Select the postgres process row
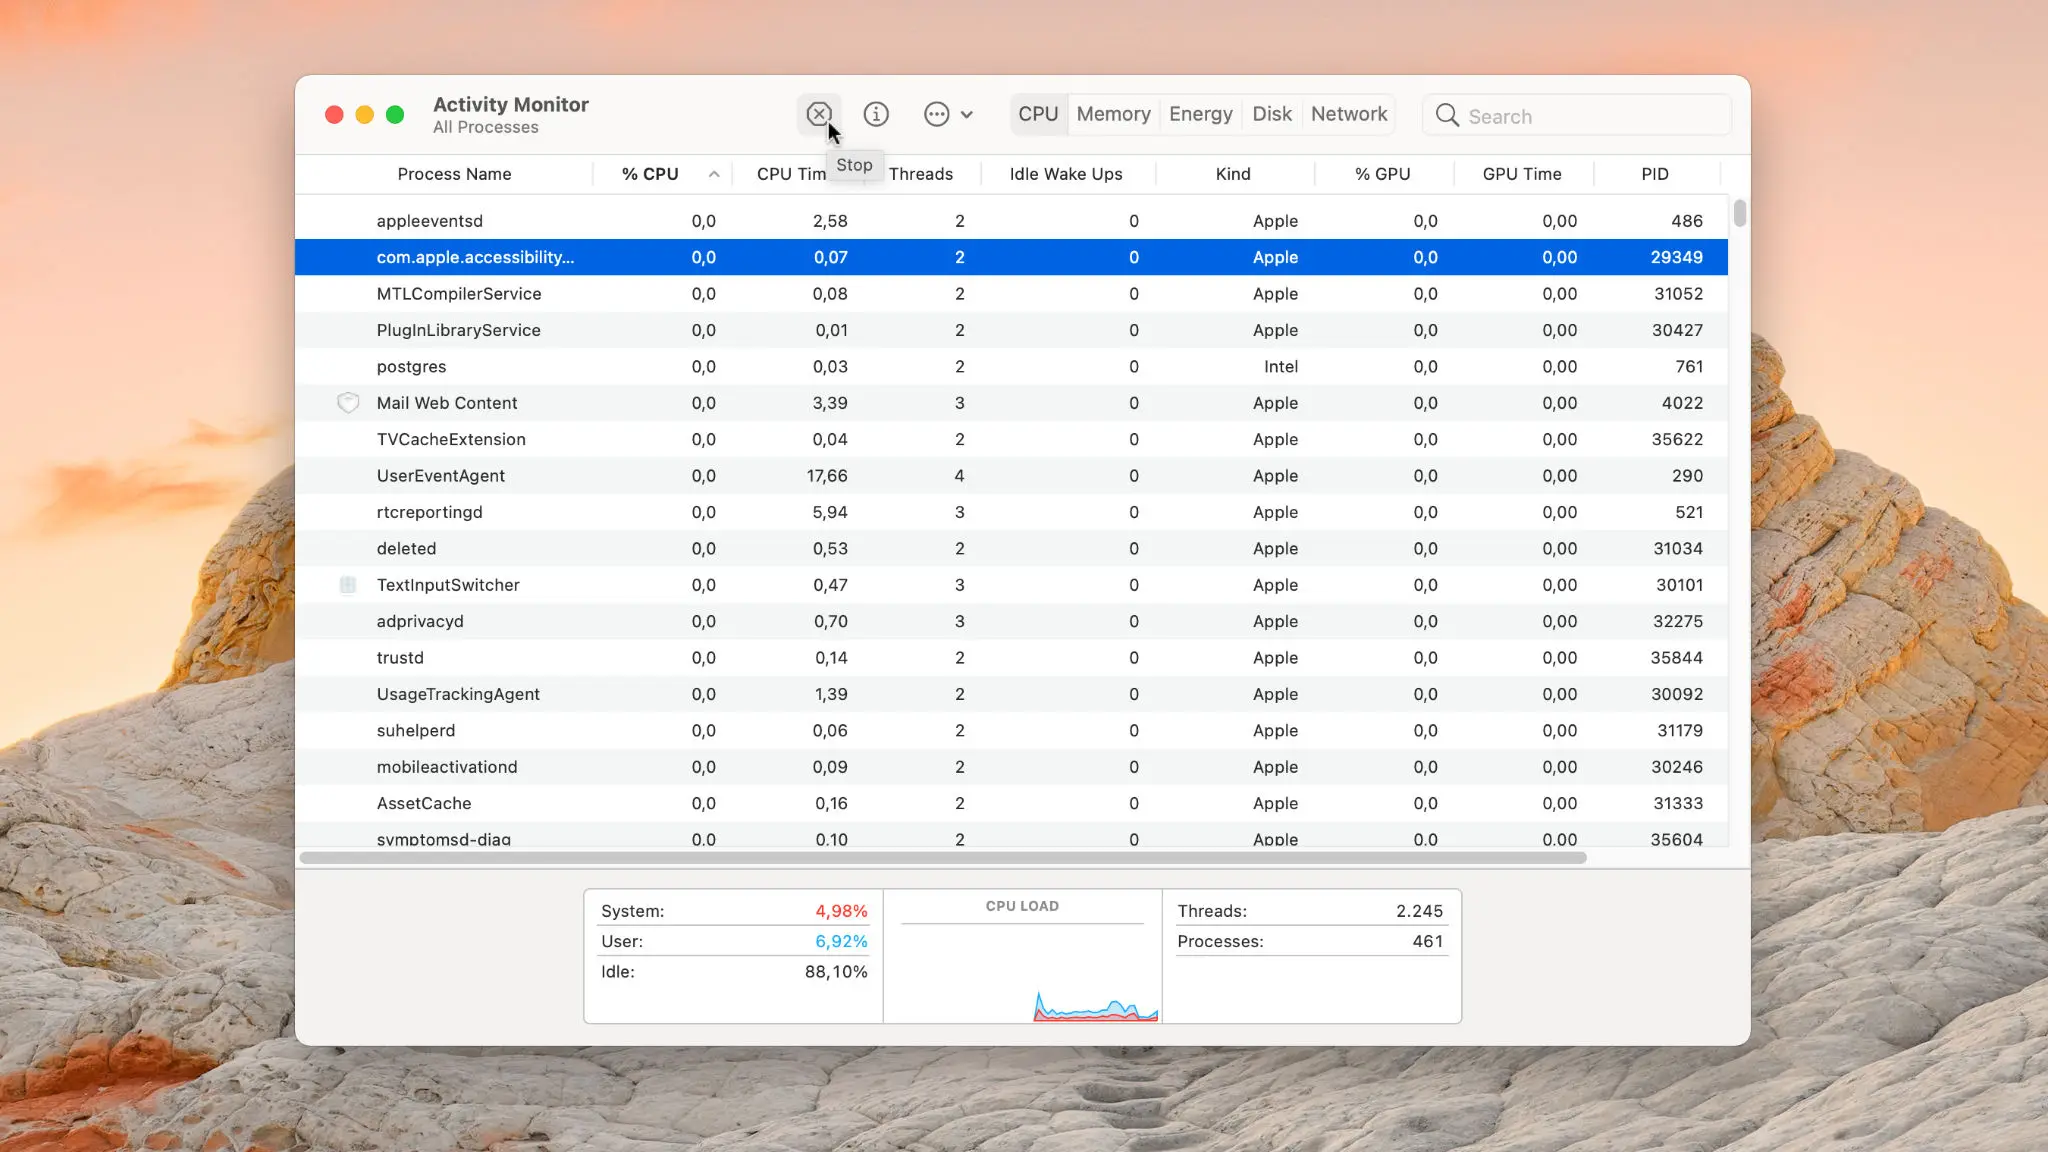The width and height of the screenshot is (2048, 1152). (1011, 367)
